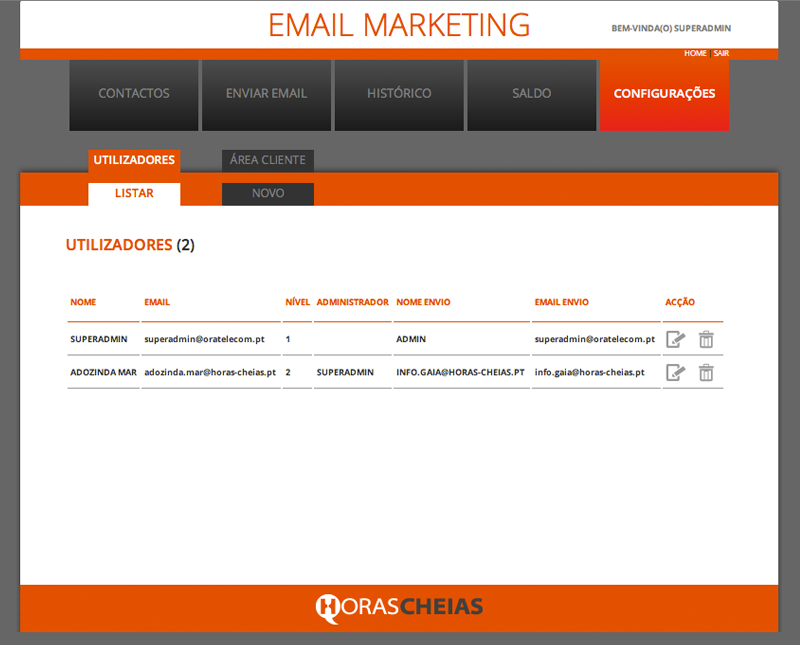
Task: Open the NOVO sub-tab
Action: tap(268, 193)
